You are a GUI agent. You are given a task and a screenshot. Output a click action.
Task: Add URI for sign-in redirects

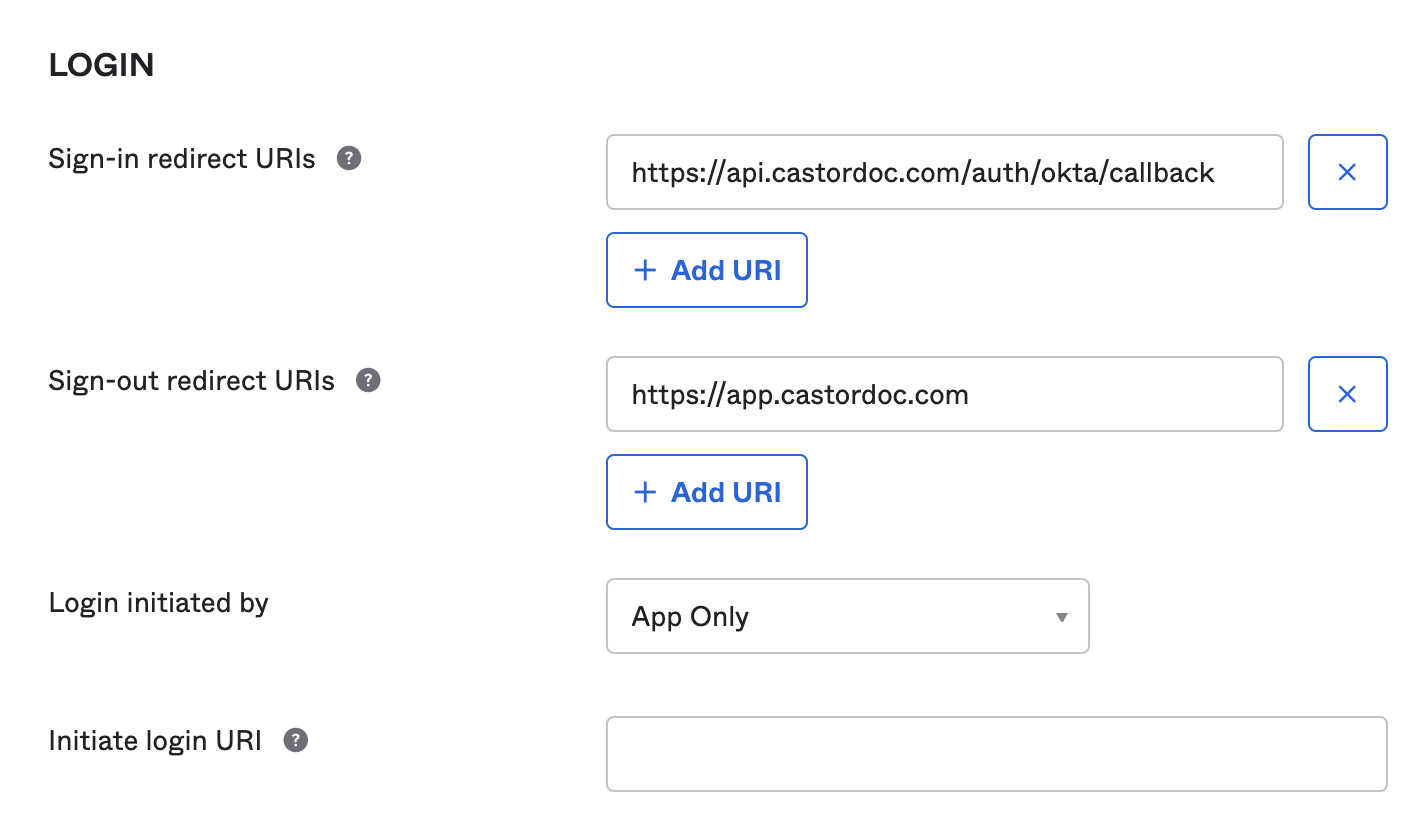point(706,270)
